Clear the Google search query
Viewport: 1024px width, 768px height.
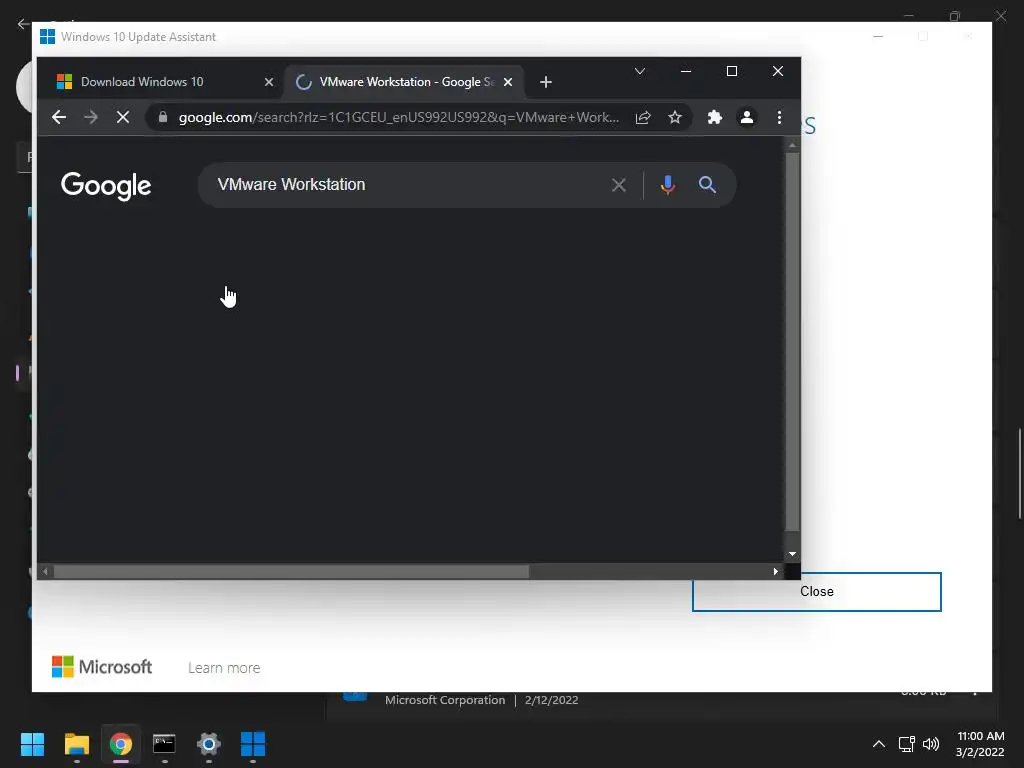click(x=618, y=185)
